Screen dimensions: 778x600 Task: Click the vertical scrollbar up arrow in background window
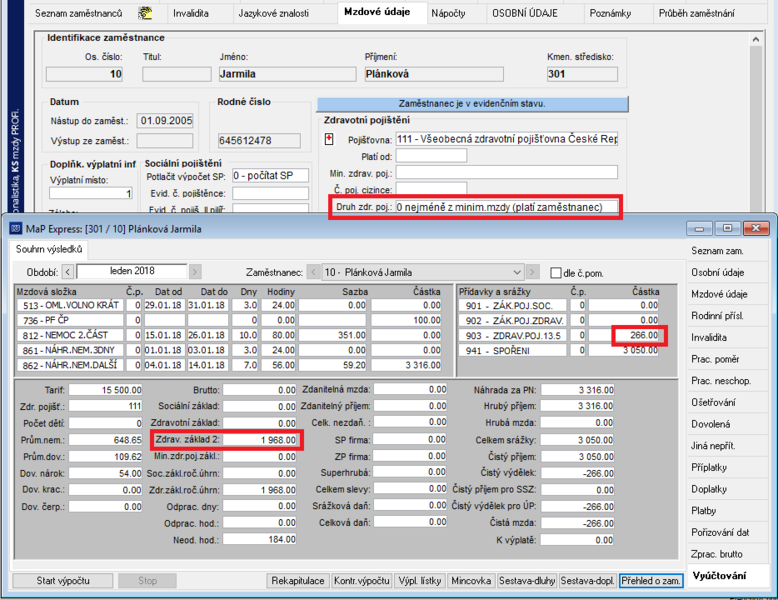[755, 39]
